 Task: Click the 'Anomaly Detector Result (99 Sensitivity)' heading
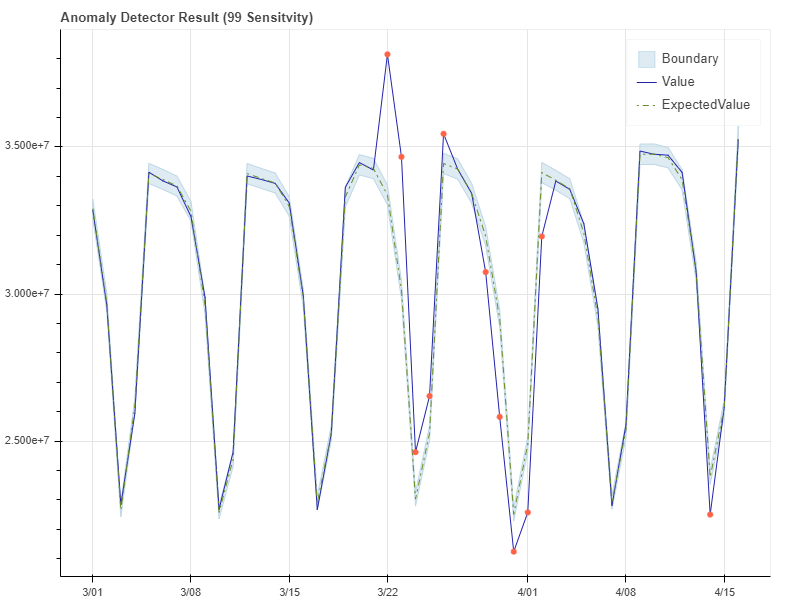185,17
